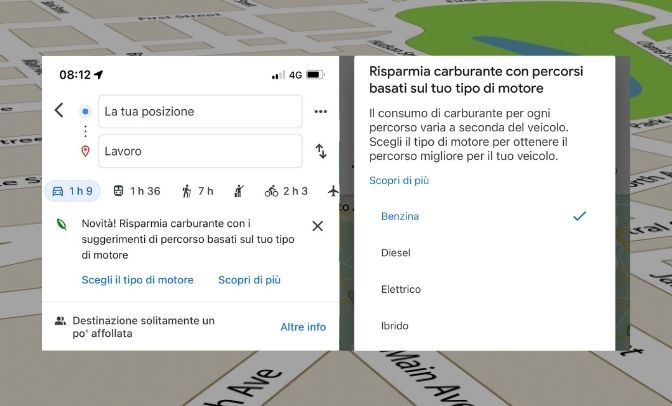
Task: Tap the 'Risparmia carburante con percorsi' heading
Action: (x=476, y=80)
